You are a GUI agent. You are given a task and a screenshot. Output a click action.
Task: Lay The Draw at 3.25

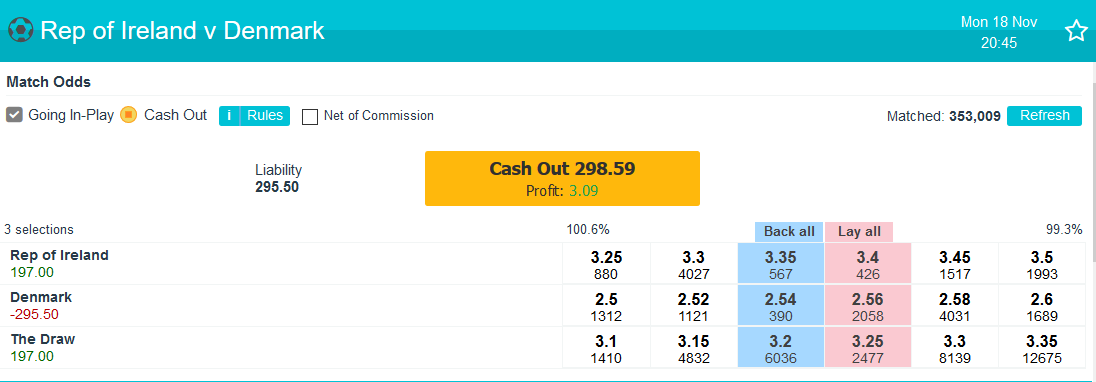867,347
